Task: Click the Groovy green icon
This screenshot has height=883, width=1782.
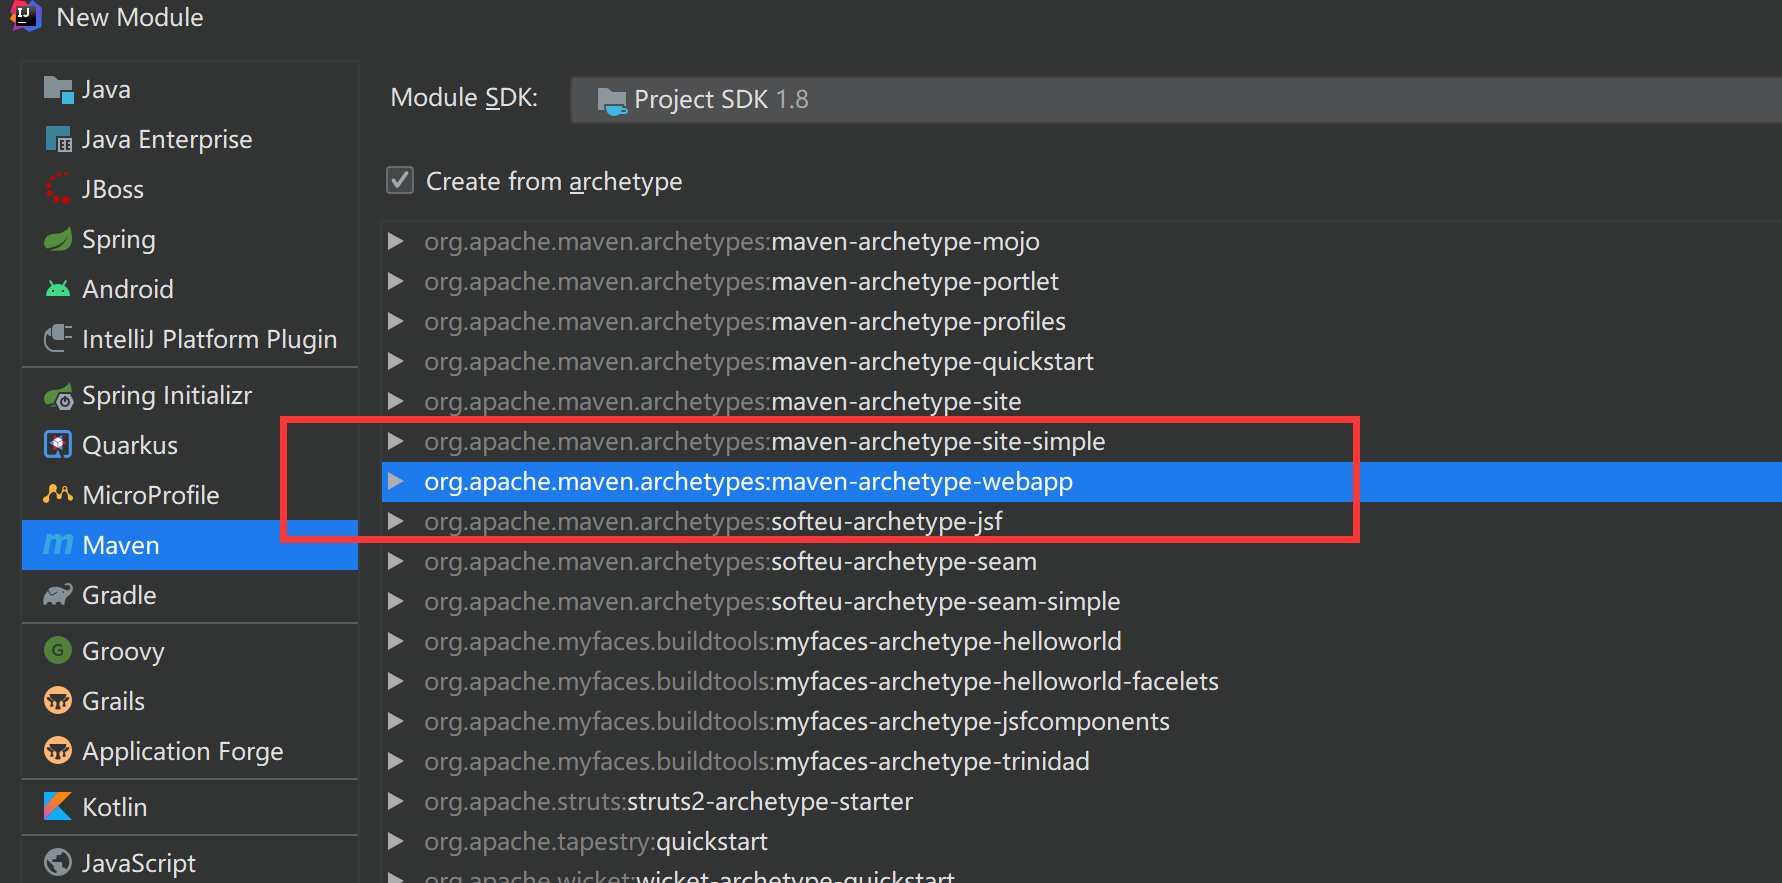Action: tap(58, 651)
